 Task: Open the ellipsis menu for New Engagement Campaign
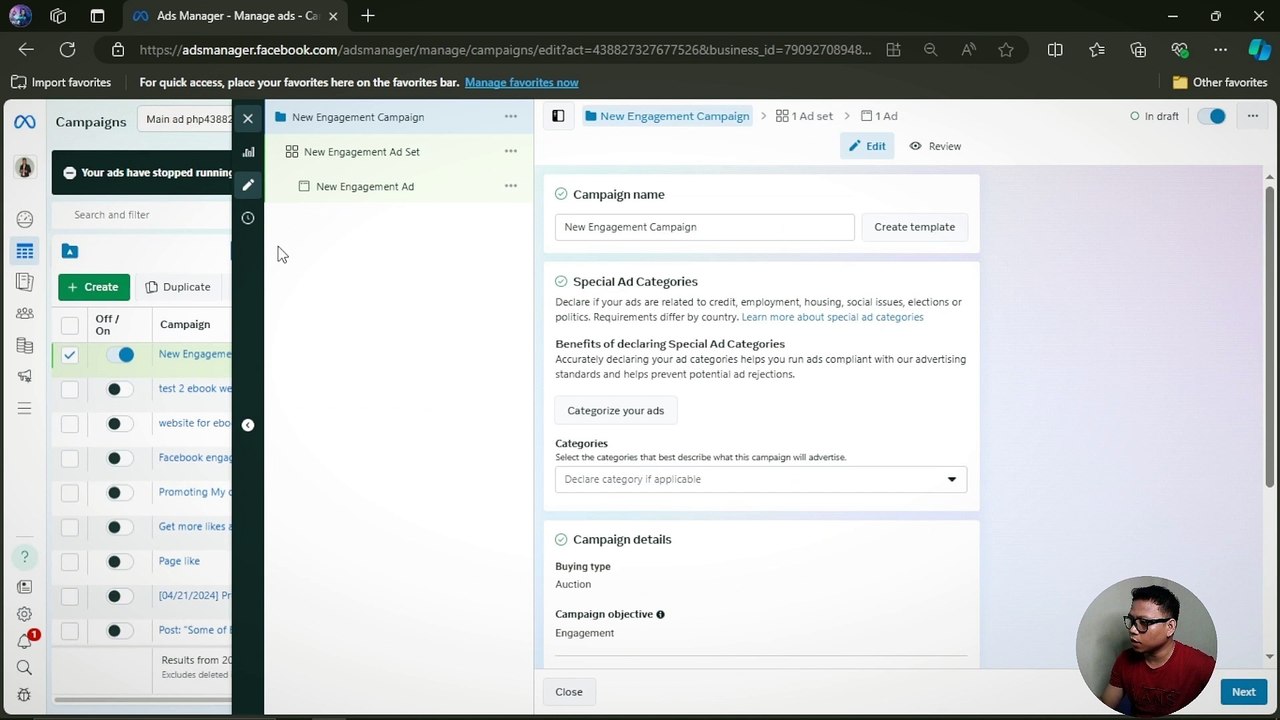coord(511,117)
